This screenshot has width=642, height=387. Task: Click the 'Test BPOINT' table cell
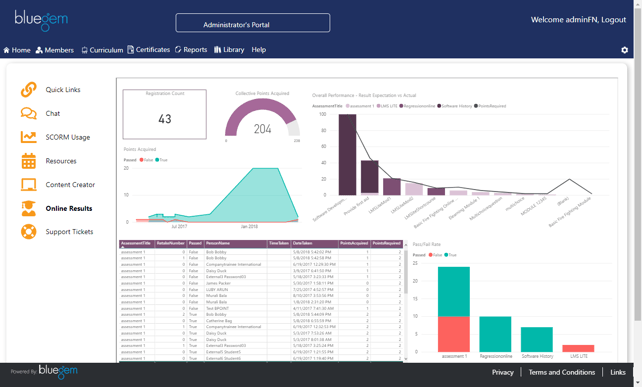pos(235,308)
